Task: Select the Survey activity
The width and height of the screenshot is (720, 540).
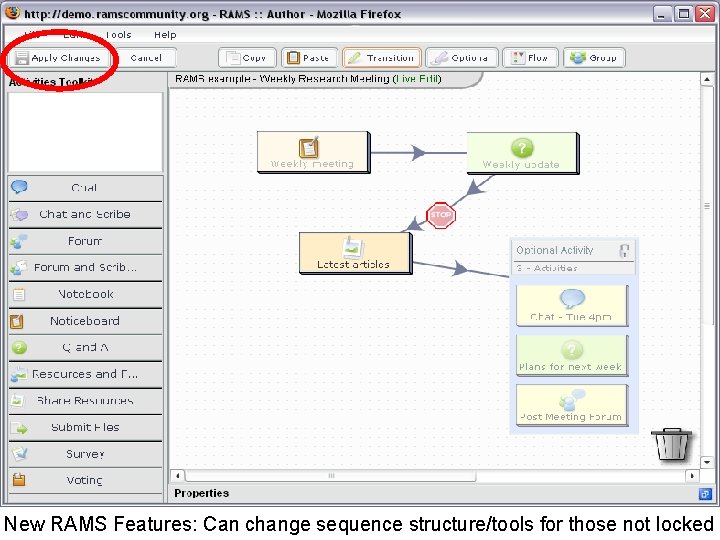Action: point(85,454)
